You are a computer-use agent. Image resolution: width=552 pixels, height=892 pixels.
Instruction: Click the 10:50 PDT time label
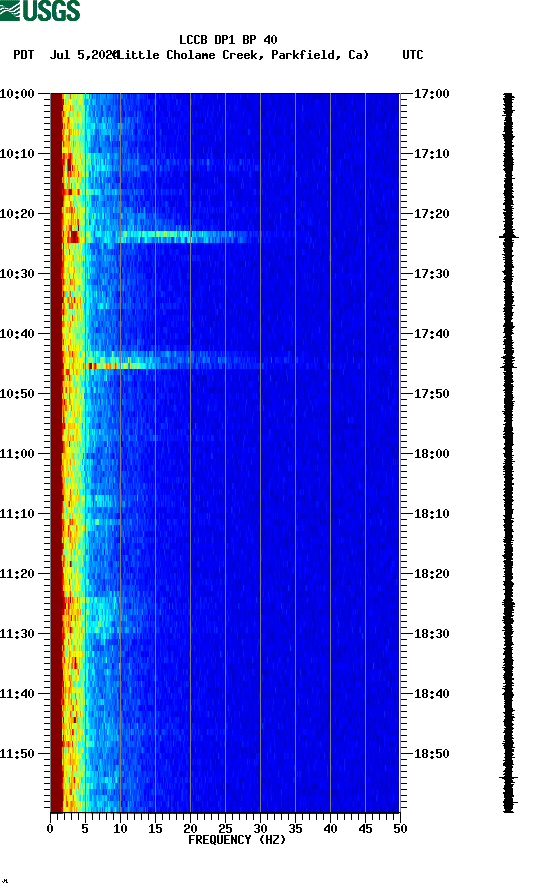(x=17, y=394)
